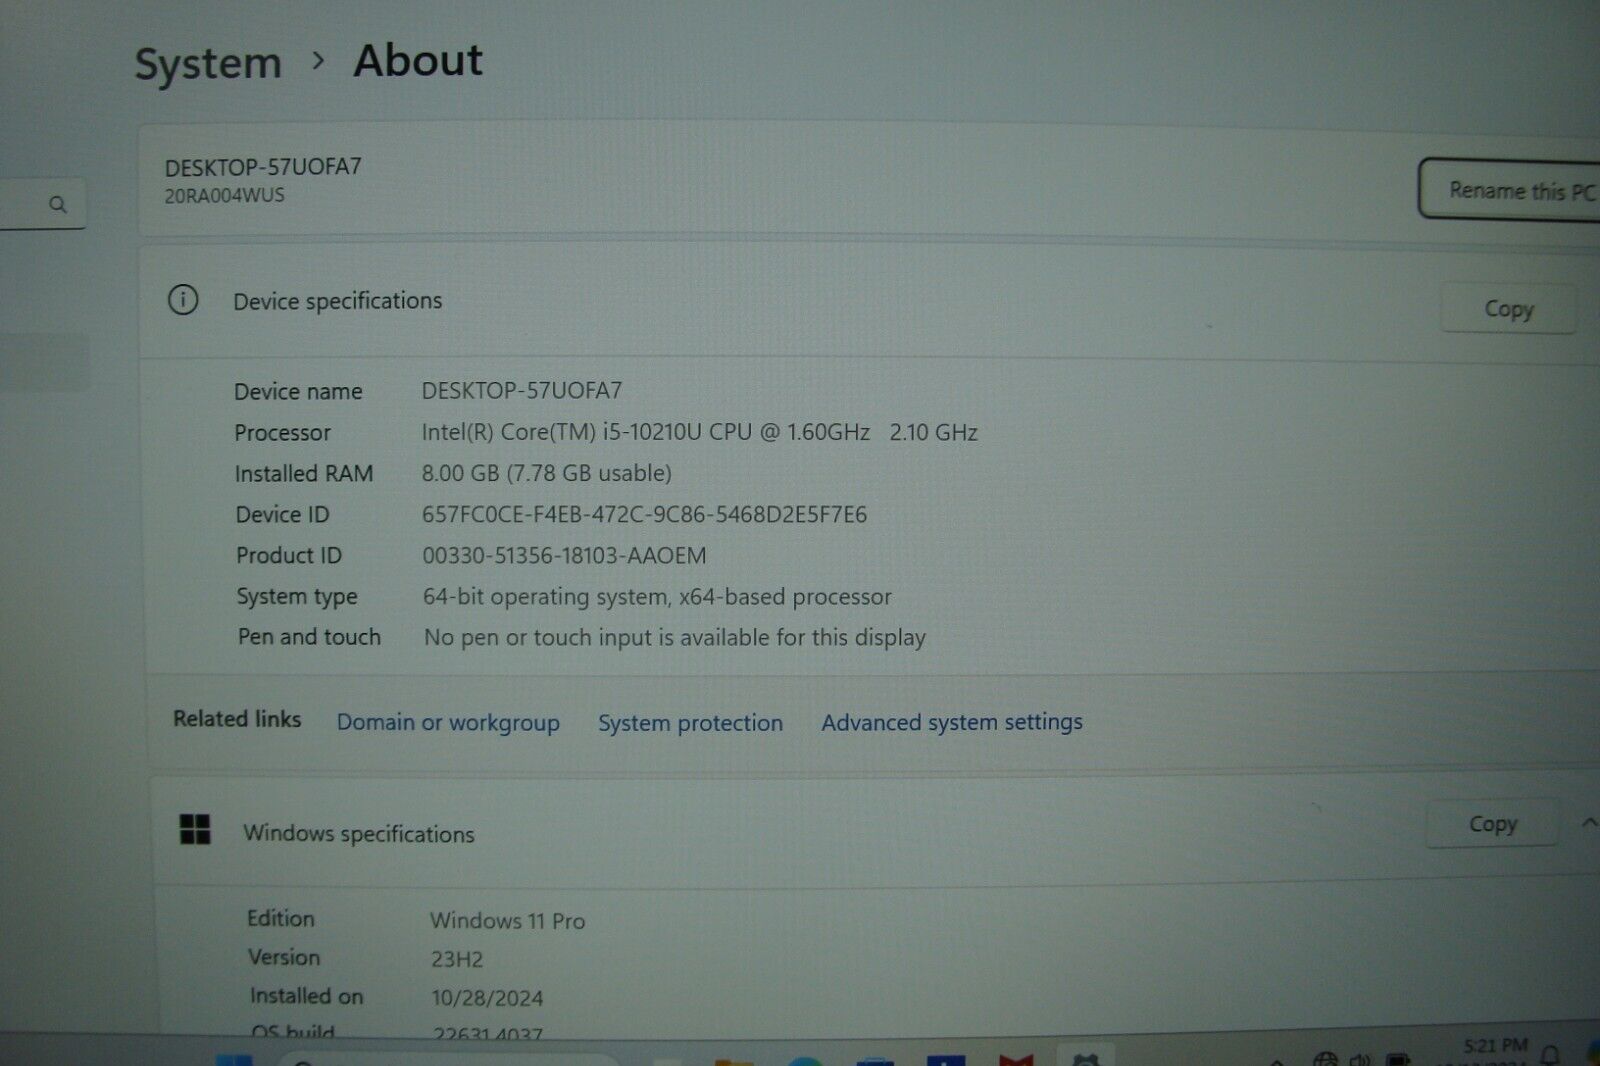Click the Pen and touch label
The image size is (1600, 1066).
click(309, 637)
